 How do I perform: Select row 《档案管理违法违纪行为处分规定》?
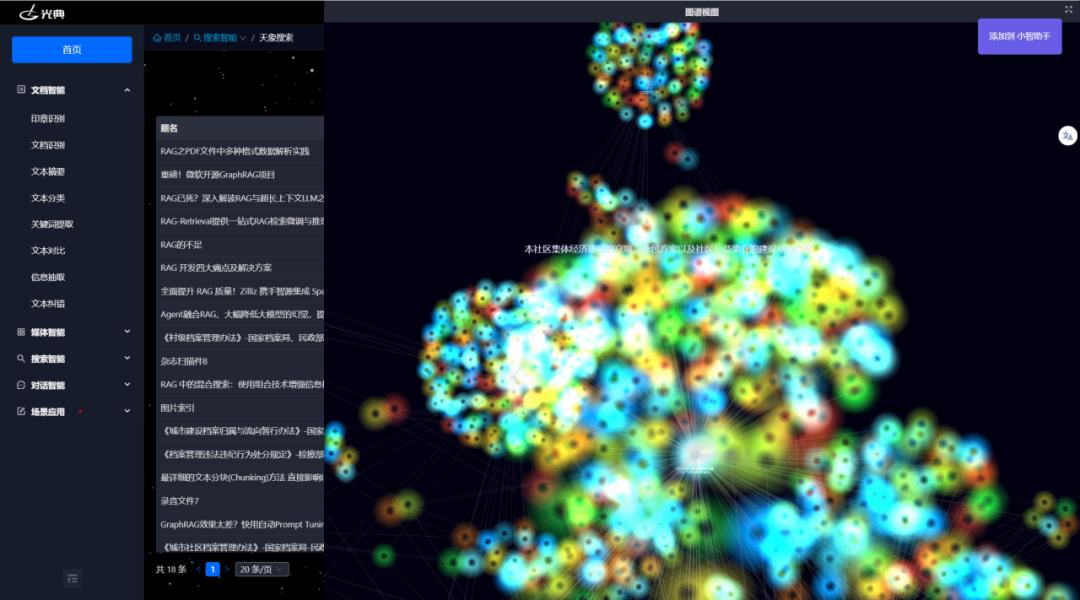[240, 455]
